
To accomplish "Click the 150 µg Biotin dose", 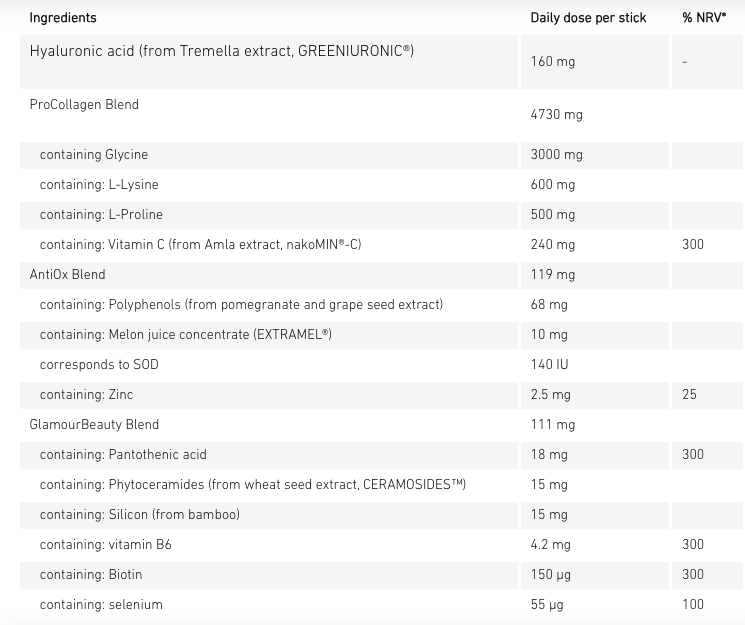I will tap(552, 575).
